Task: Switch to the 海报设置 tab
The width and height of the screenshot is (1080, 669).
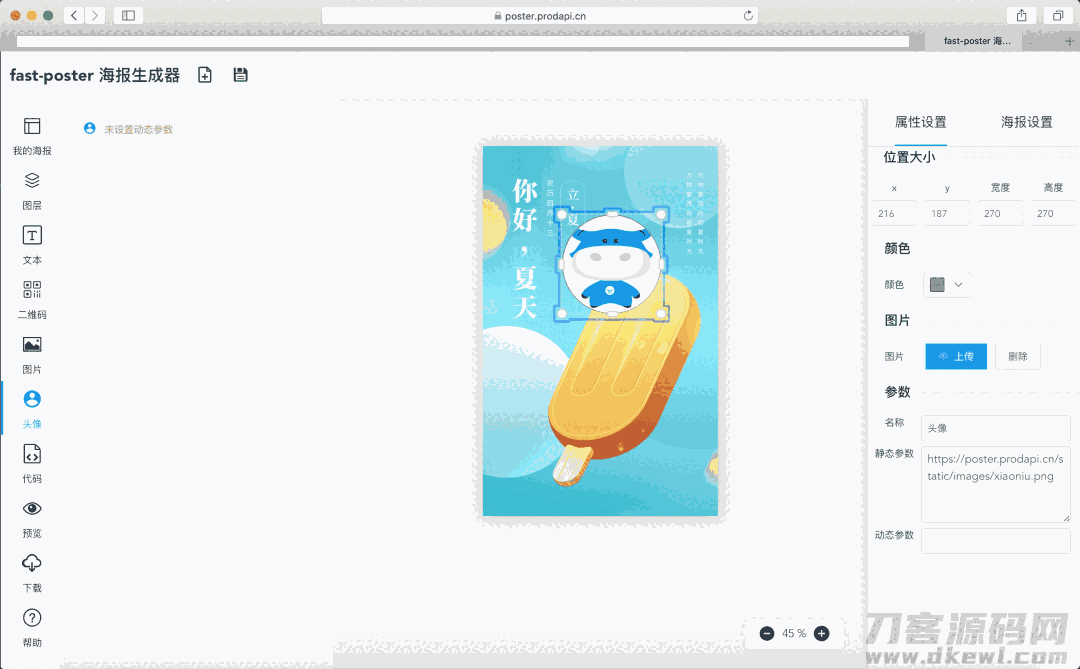Action: pos(1026,122)
